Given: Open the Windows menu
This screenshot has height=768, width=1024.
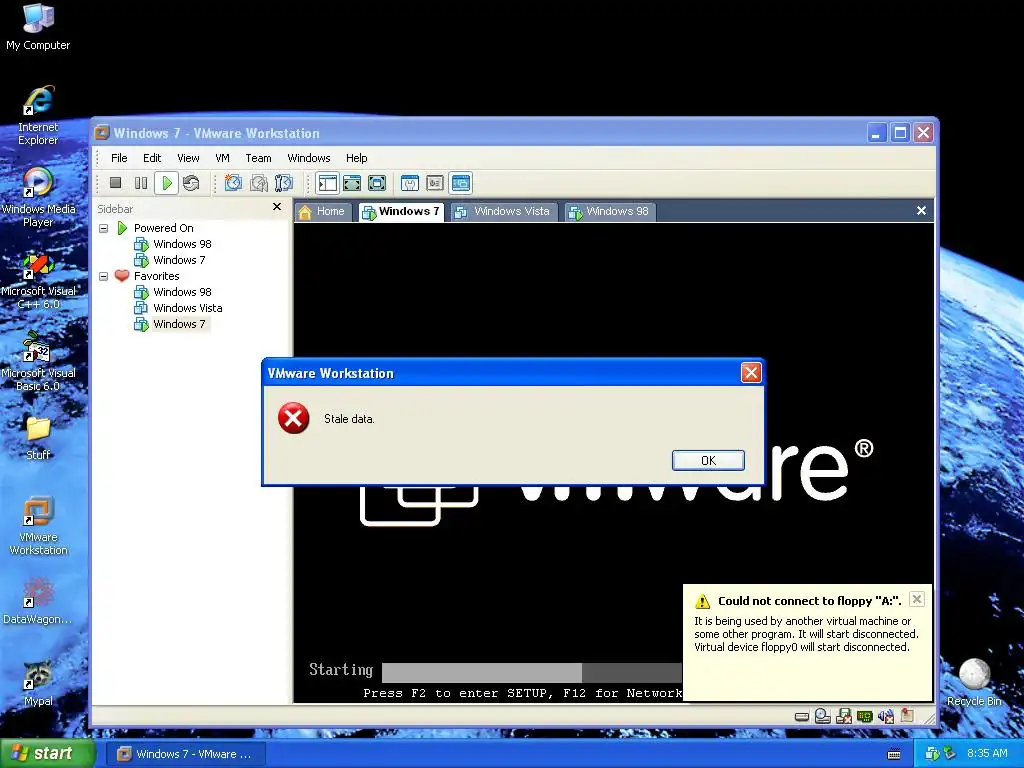Looking at the screenshot, I should pos(309,158).
